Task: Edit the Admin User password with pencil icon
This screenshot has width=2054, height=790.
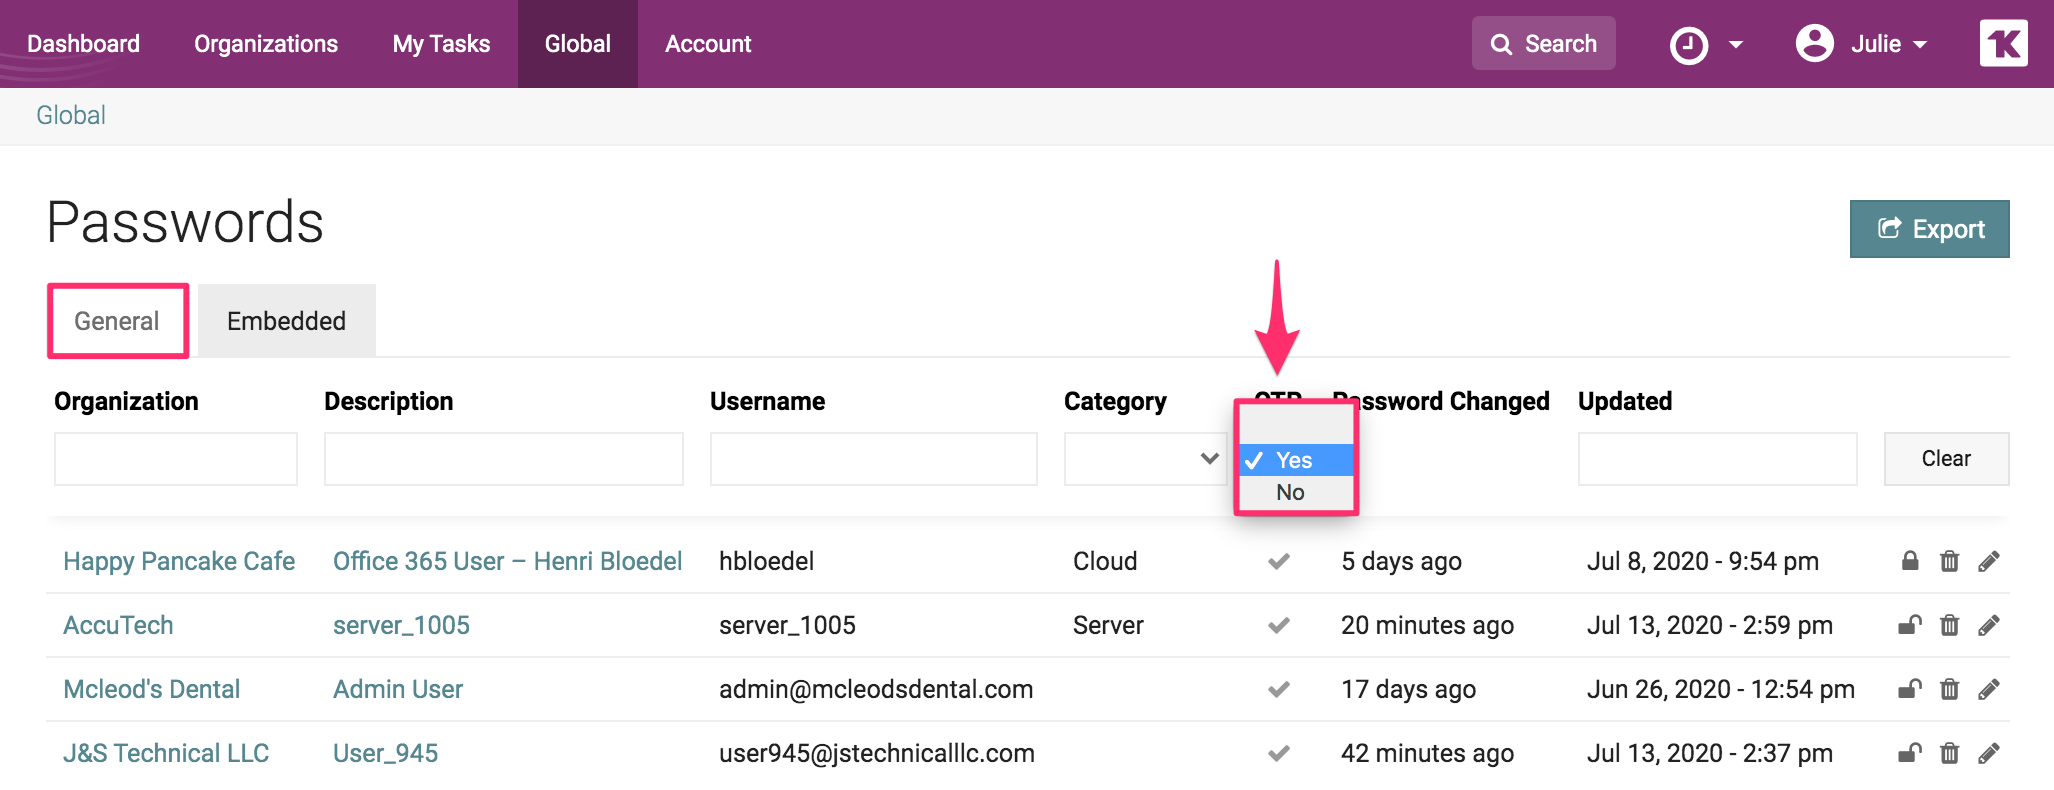Action: point(1988,689)
